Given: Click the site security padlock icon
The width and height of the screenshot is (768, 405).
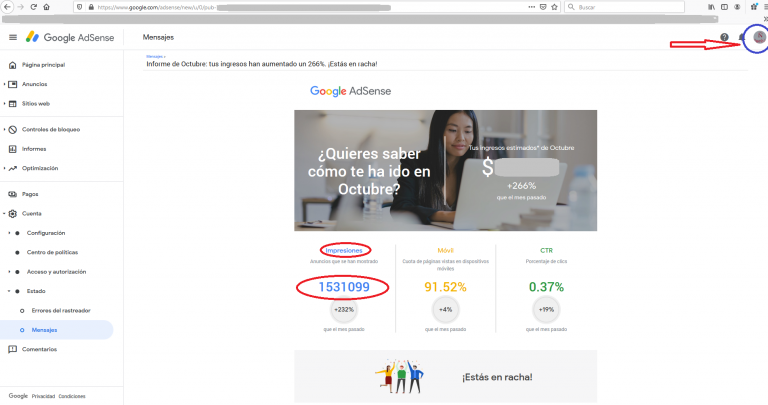Looking at the screenshot, I should tap(91, 7).
